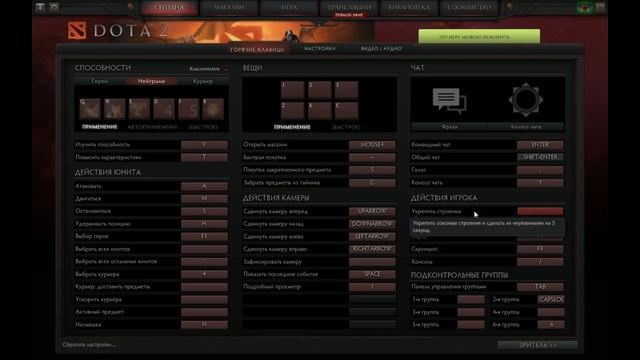Select abilities (Быстрое) cast mode
Viewport: 640px width, 360px height.
click(203, 127)
